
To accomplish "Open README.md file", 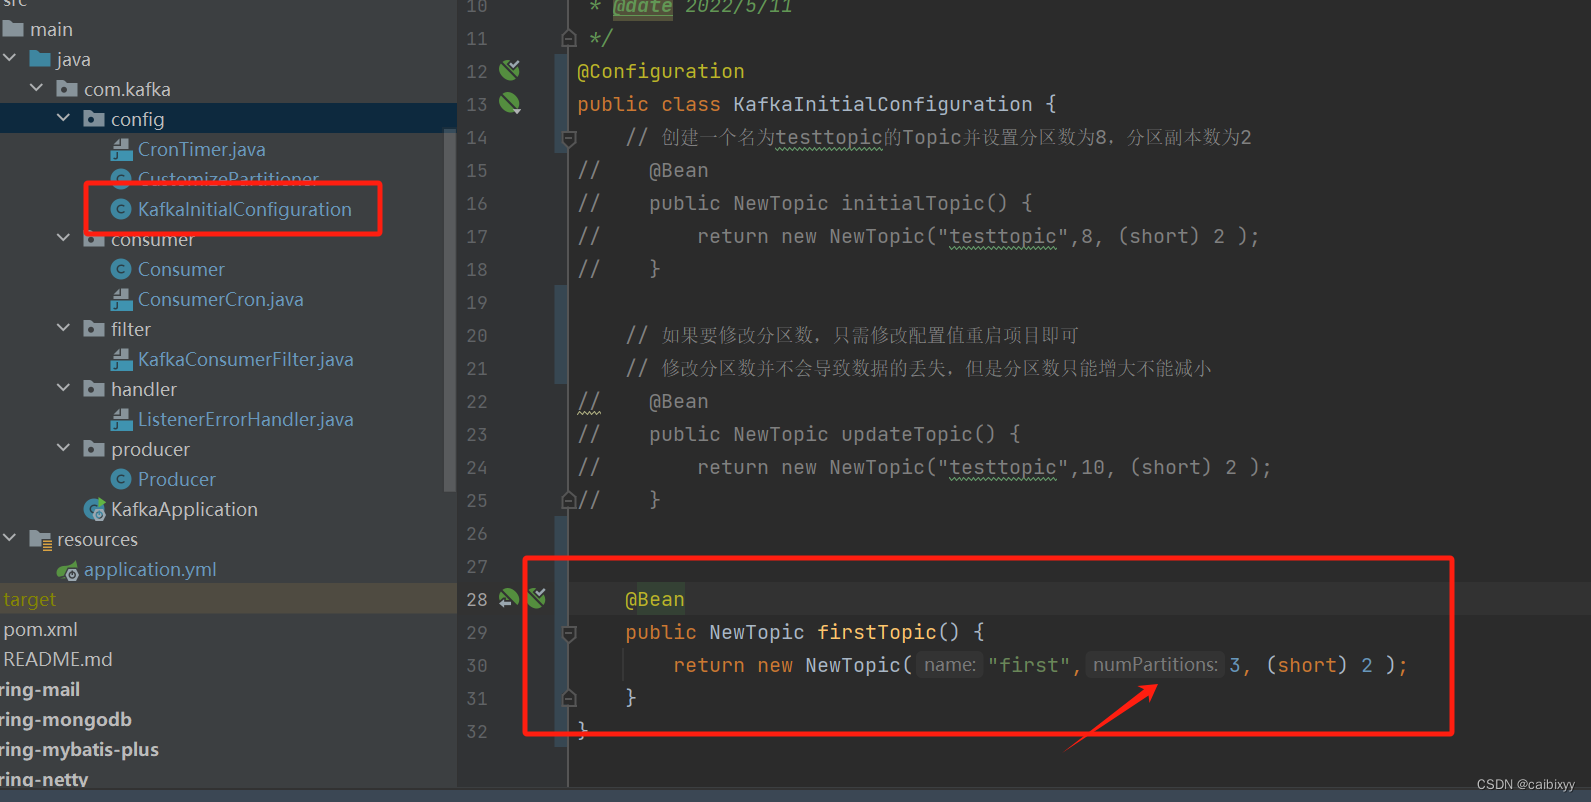I will pyautogui.click(x=57, y=659).
